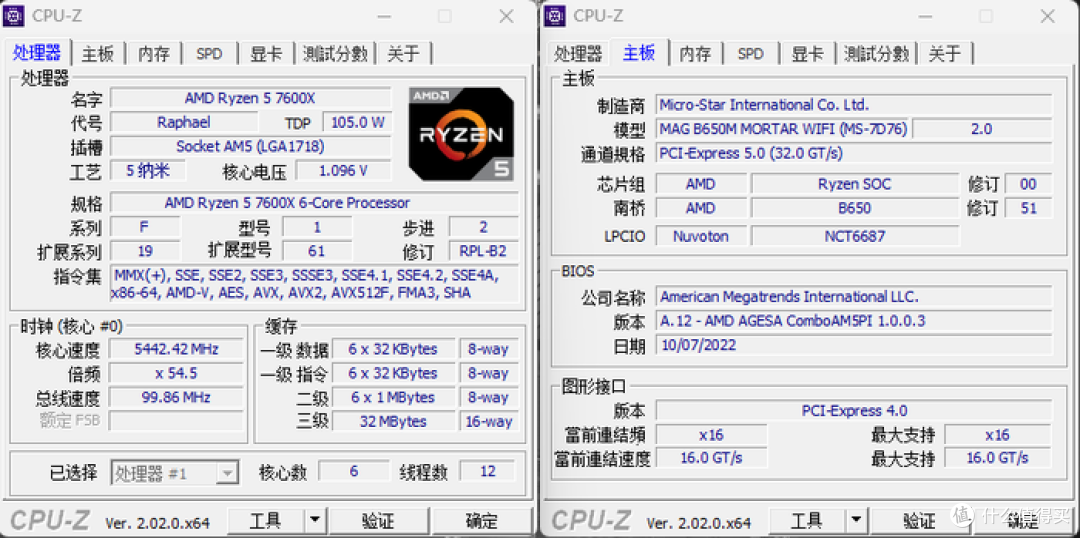Open 关于 tab in left CPU-Z window

click(x=404, y=54)
